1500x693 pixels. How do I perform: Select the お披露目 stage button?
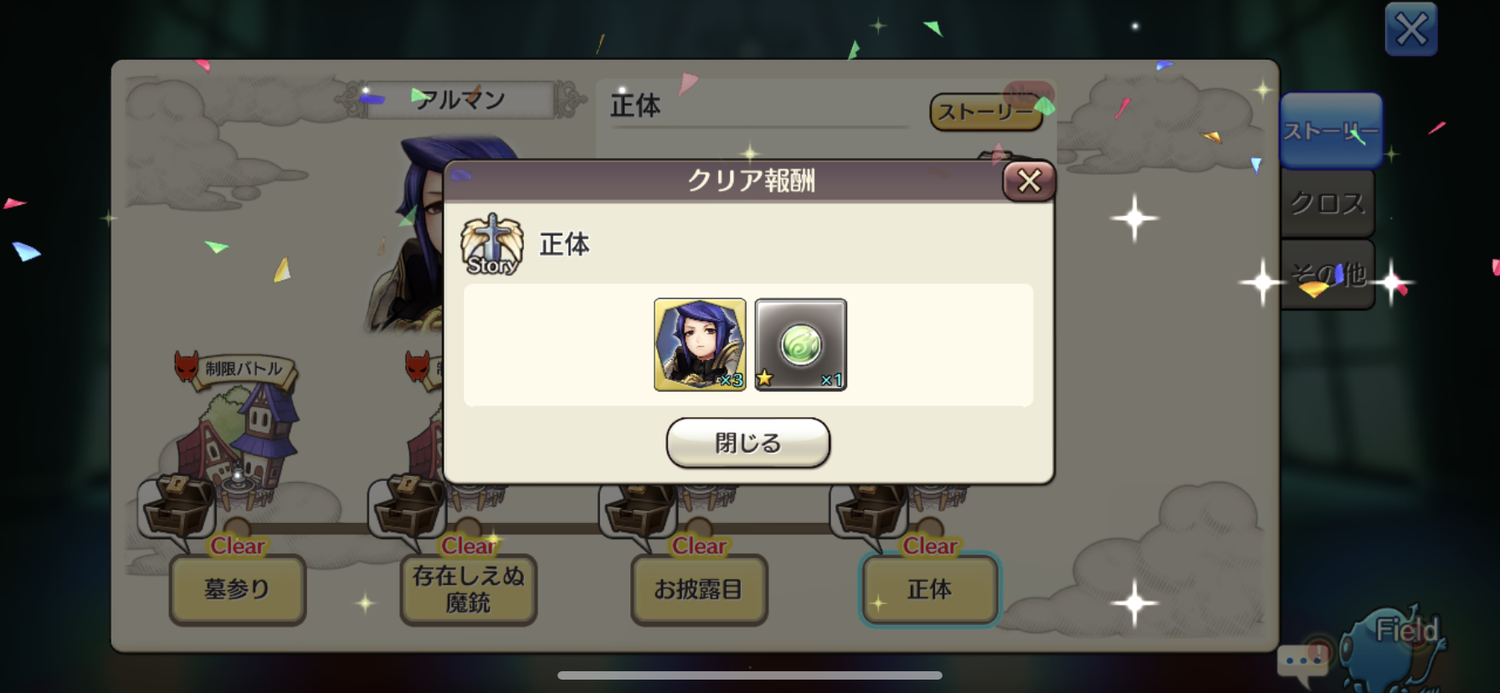point(699,590)
